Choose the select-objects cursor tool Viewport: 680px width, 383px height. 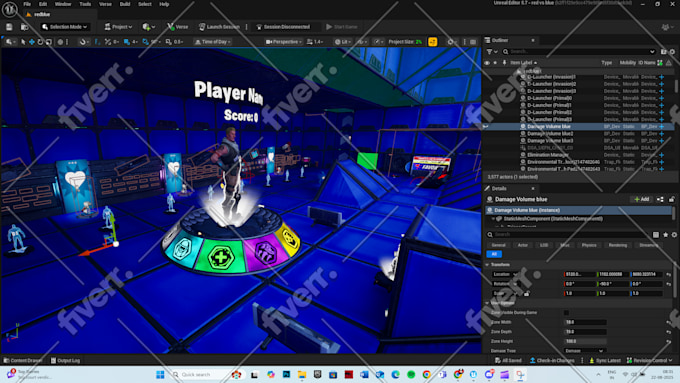coord(23,42)
